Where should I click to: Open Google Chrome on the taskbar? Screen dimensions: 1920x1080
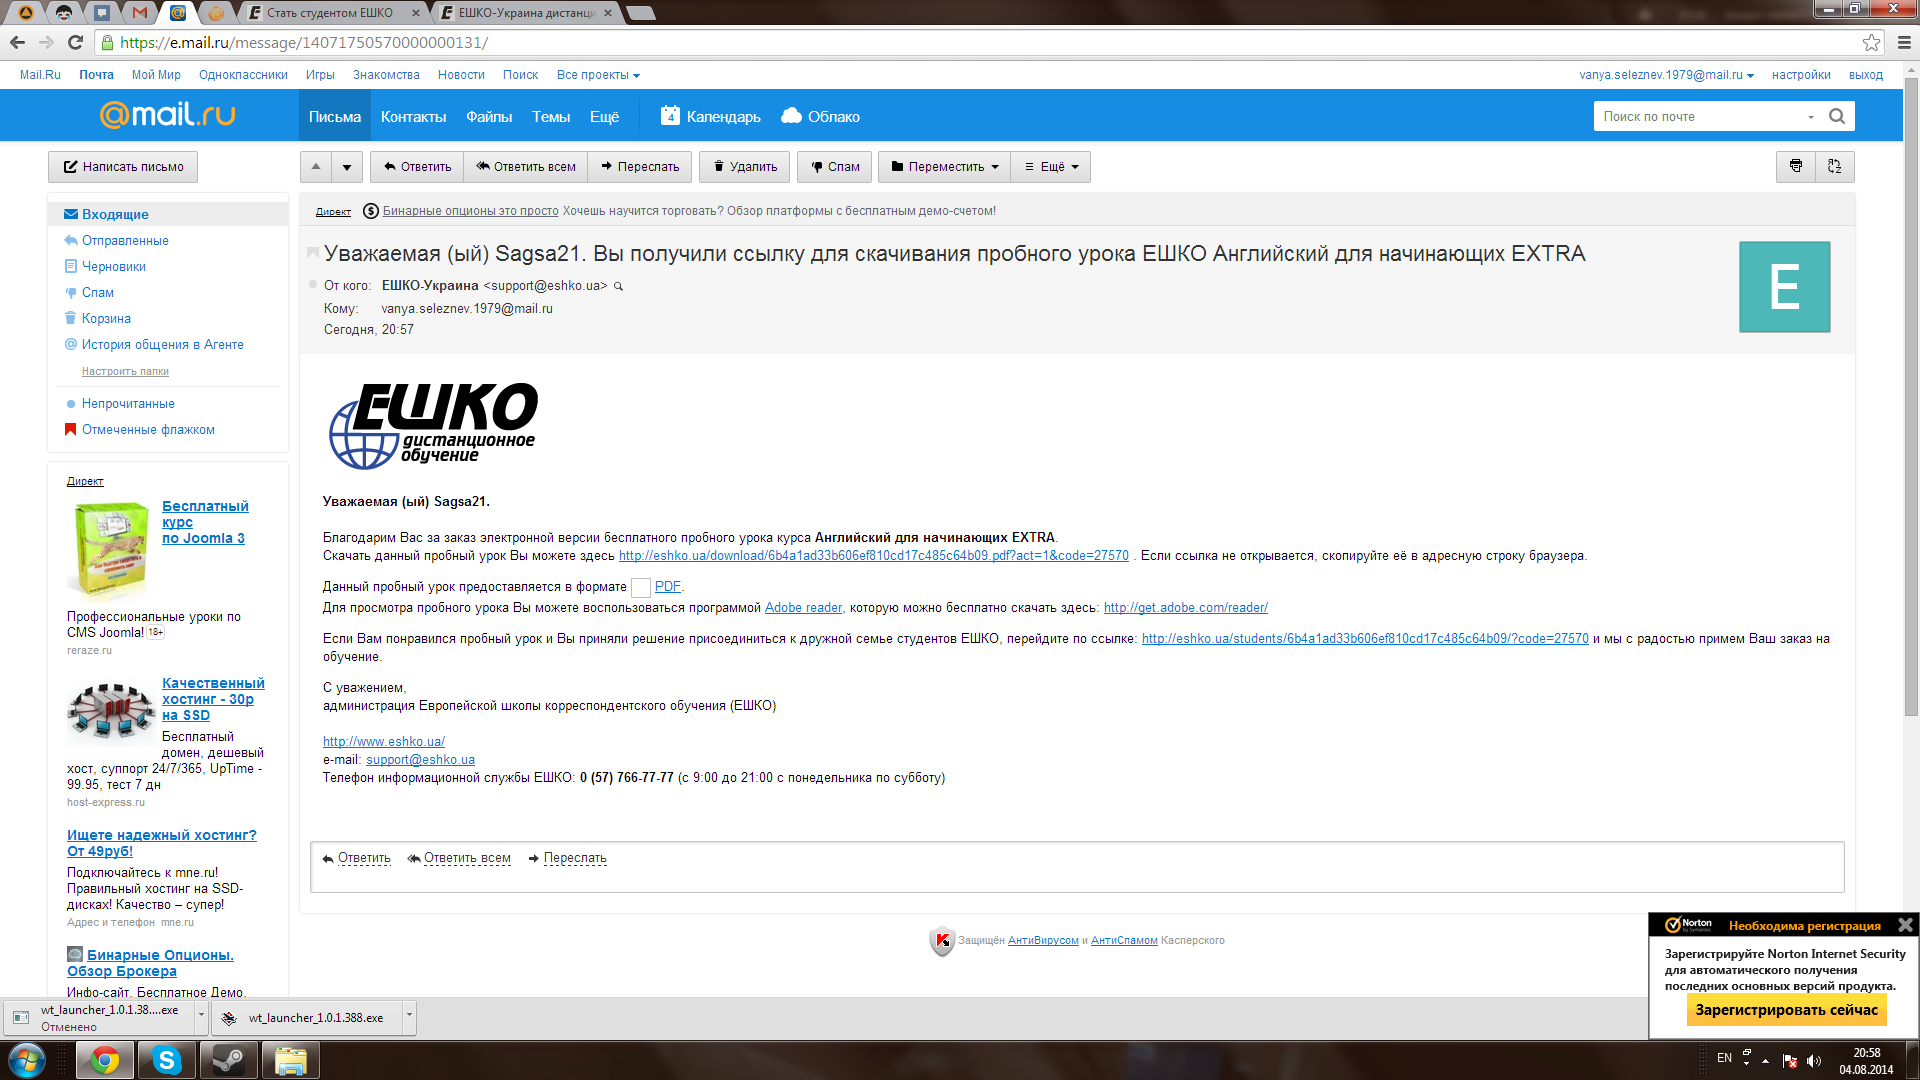[105, 1060]
